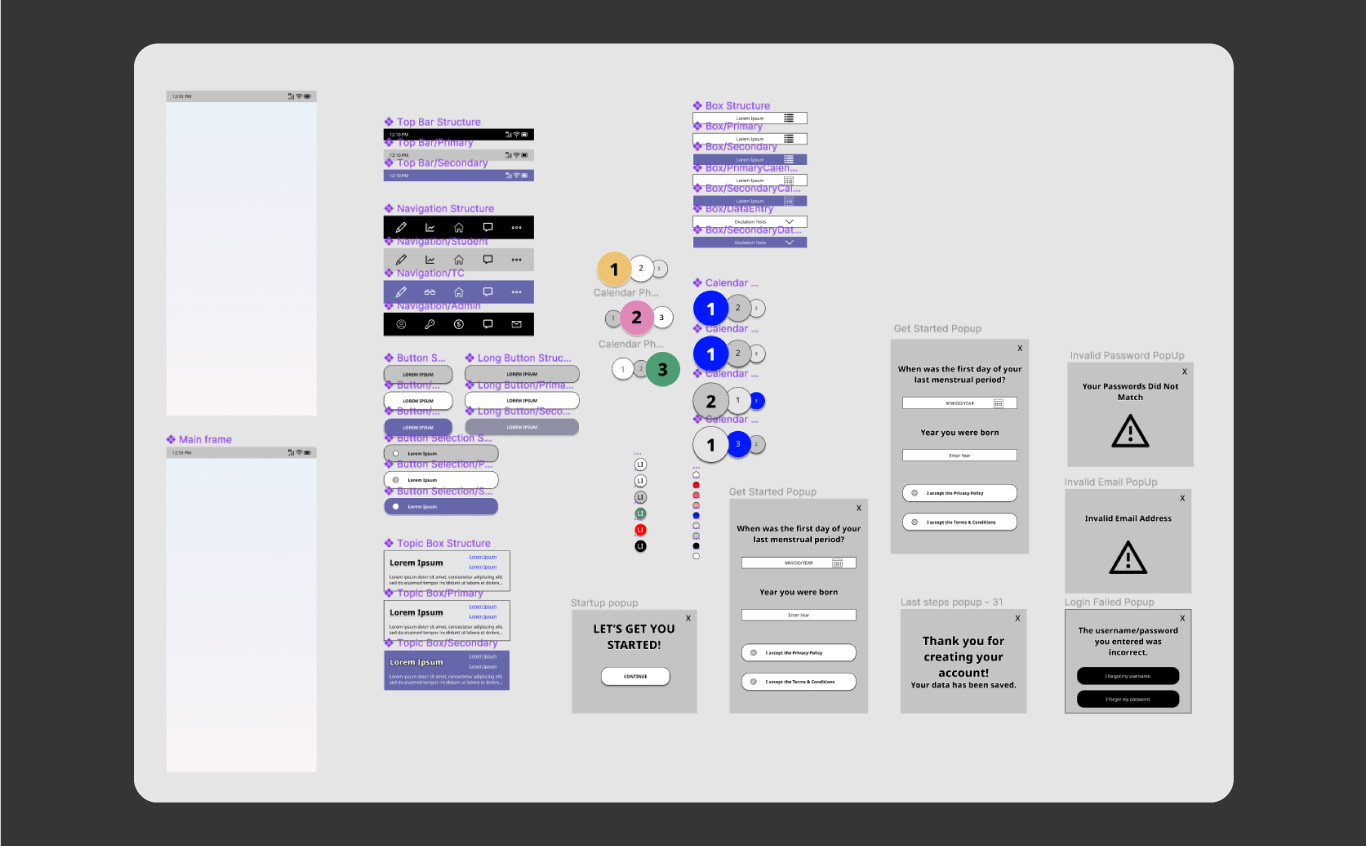Expand the purple Box/SecondaryData dropdown chevron
This screenshot has height=846, width=1366.
[789, 242]
